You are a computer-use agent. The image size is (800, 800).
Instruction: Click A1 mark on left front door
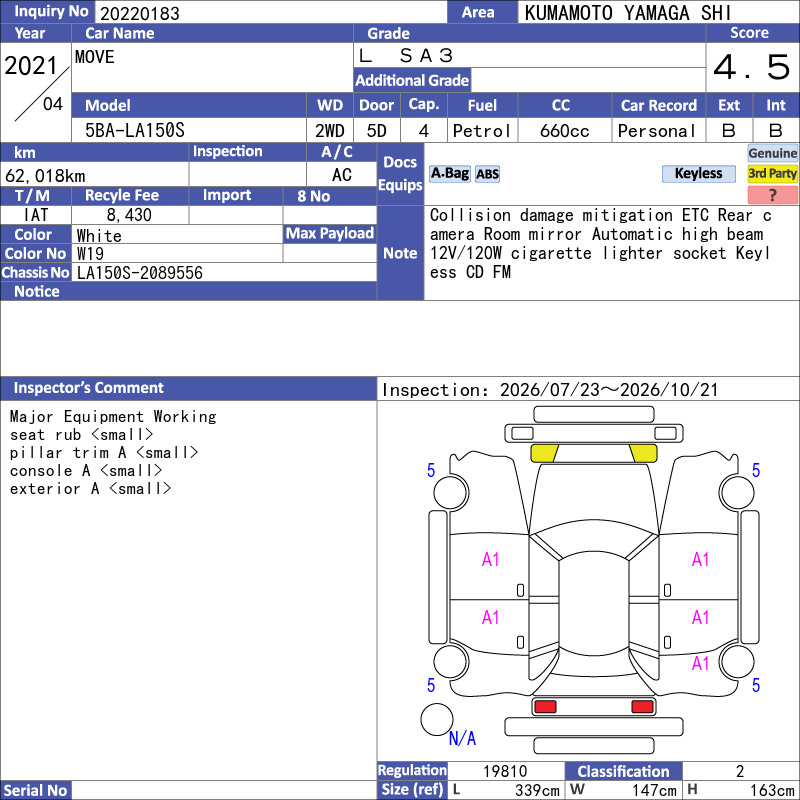490,560
